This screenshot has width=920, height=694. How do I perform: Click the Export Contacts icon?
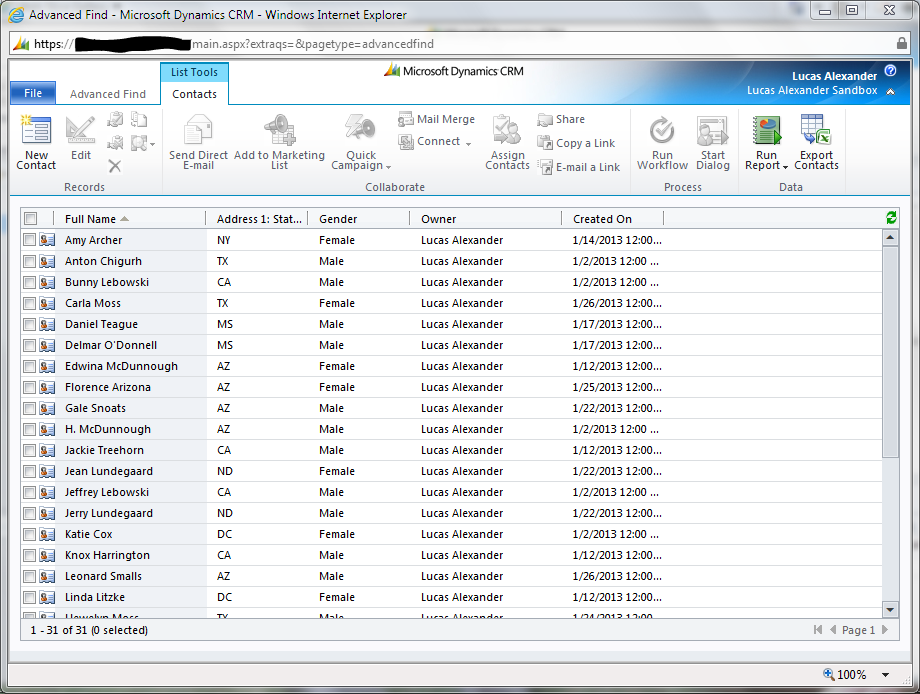click(x=816, y=130)
